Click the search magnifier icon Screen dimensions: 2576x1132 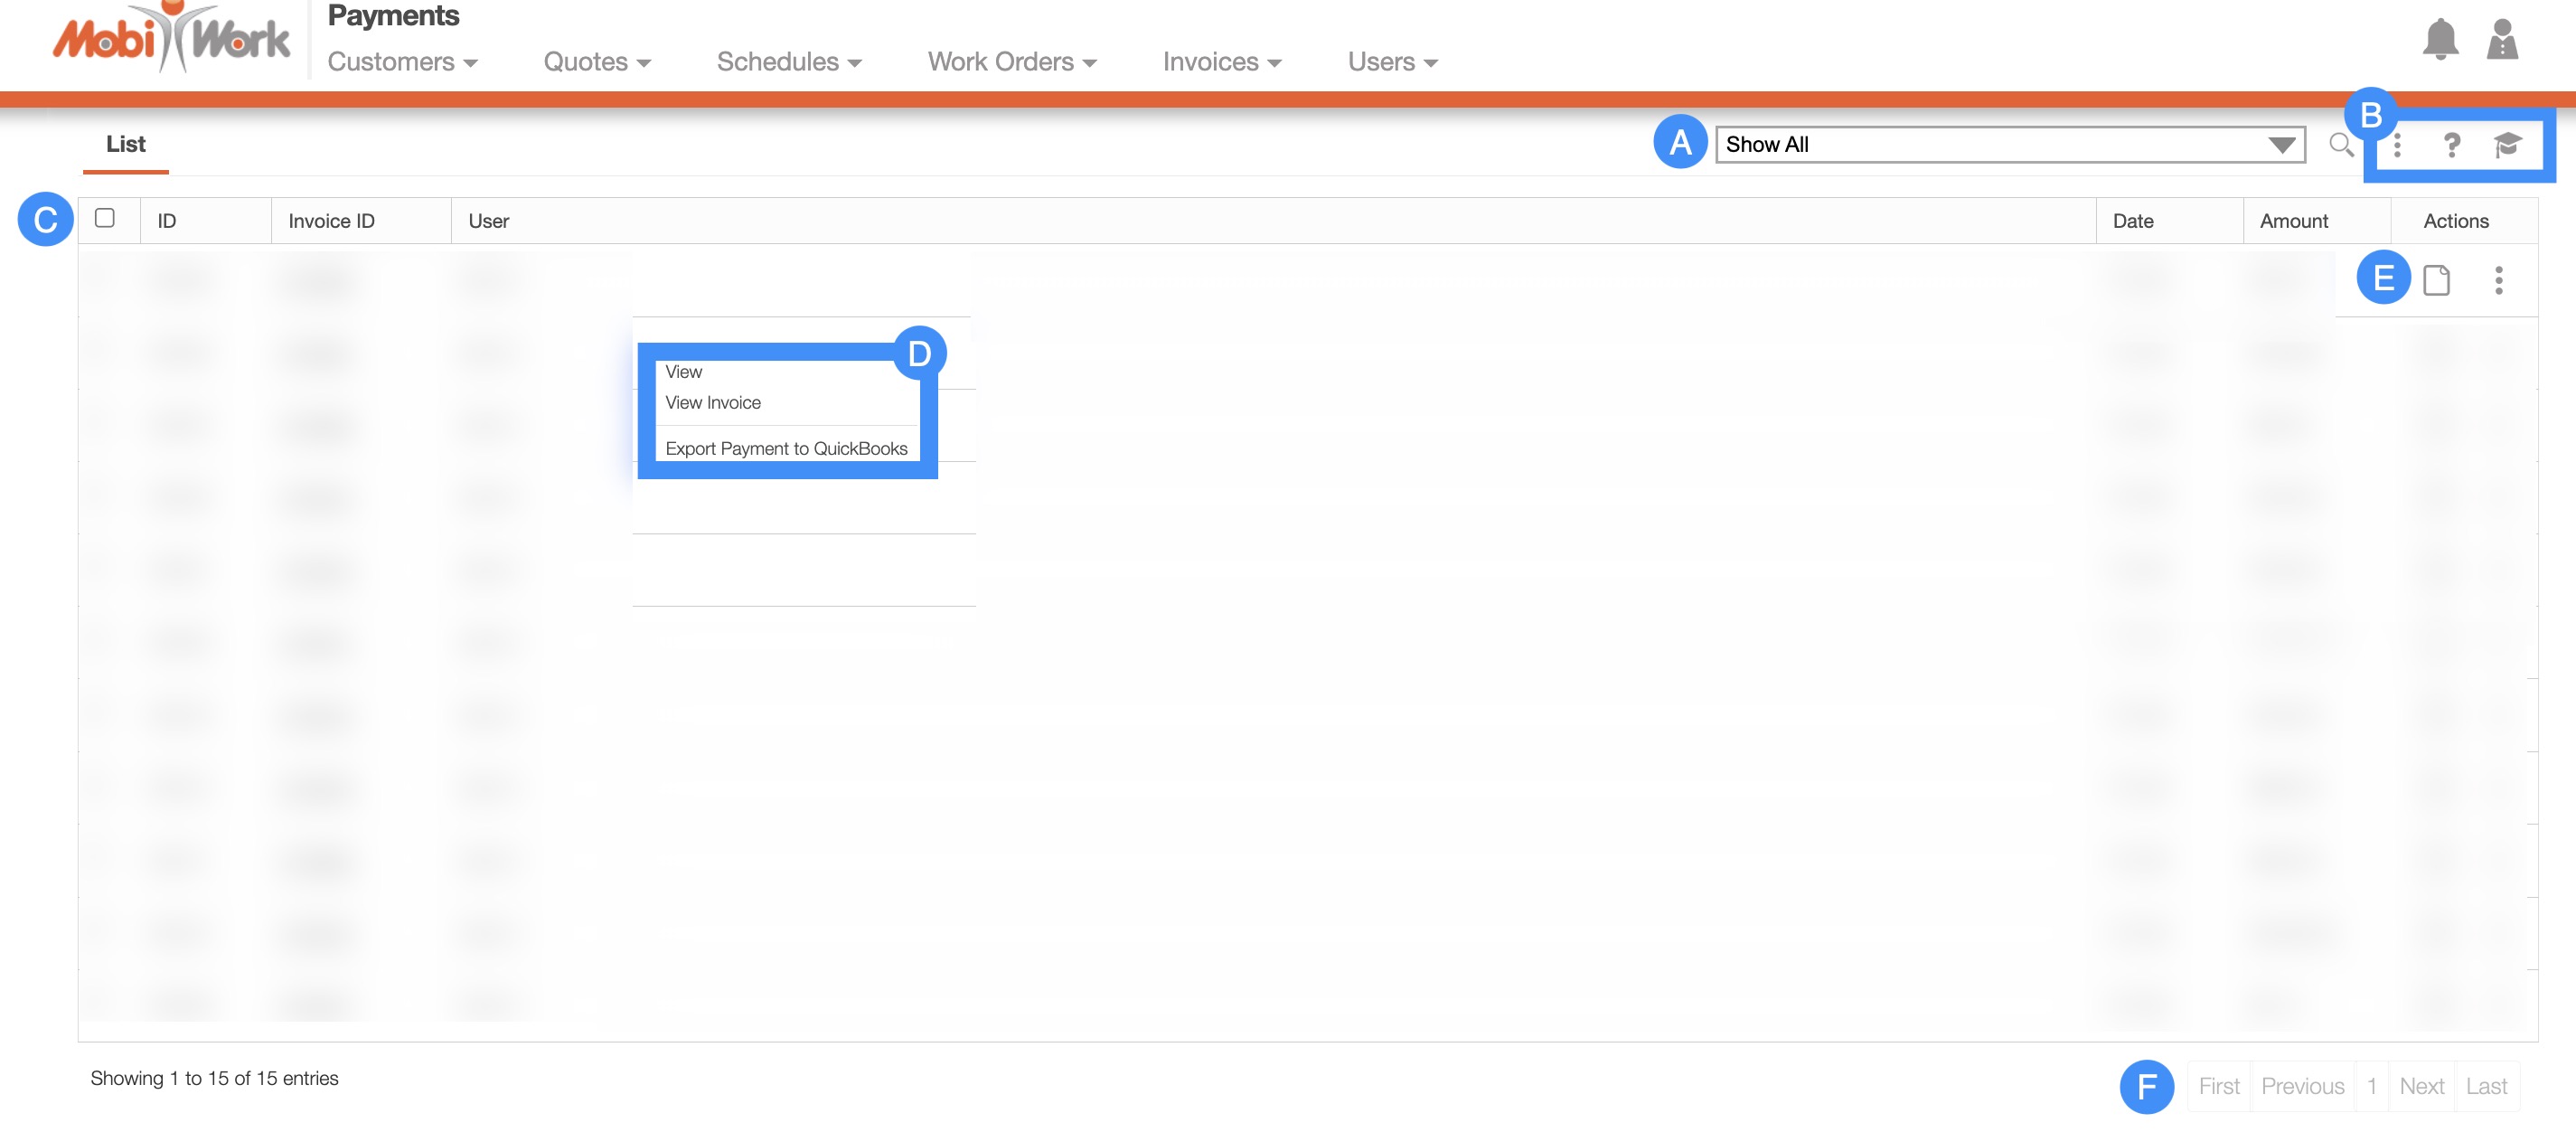[x=2340, y=145]
